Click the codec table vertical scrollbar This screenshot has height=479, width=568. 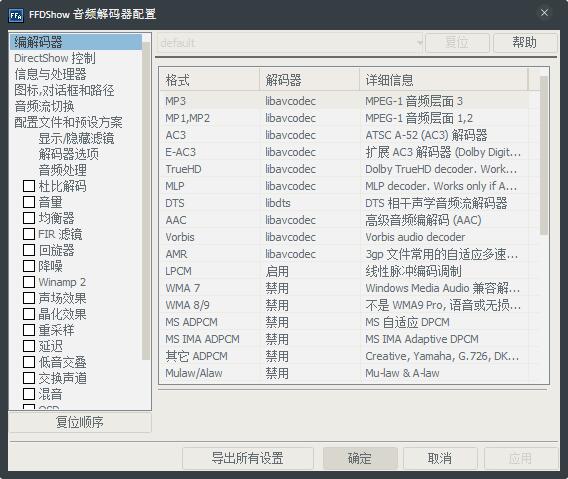point(543,156)
